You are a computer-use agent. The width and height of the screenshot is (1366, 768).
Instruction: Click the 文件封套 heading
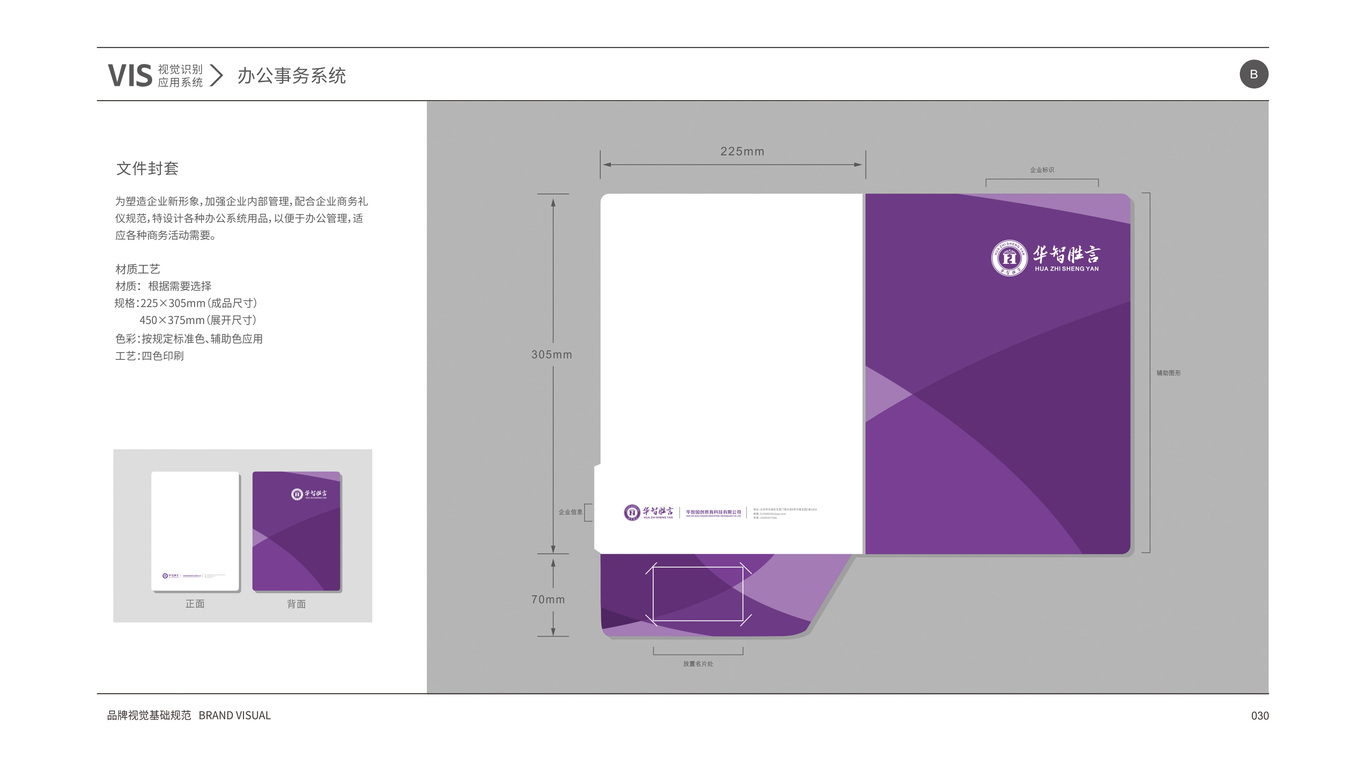tap(147, 168)
